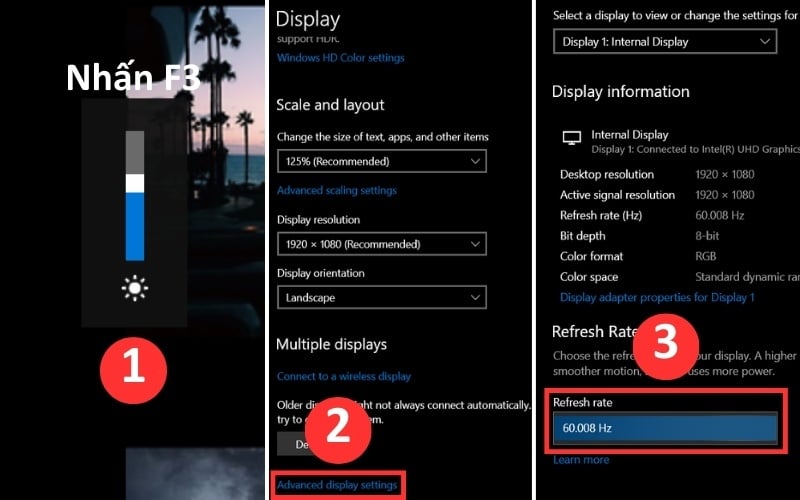Click the sun brightness icon
Viewport: 800px width, 500px height.
click(134, 290)
